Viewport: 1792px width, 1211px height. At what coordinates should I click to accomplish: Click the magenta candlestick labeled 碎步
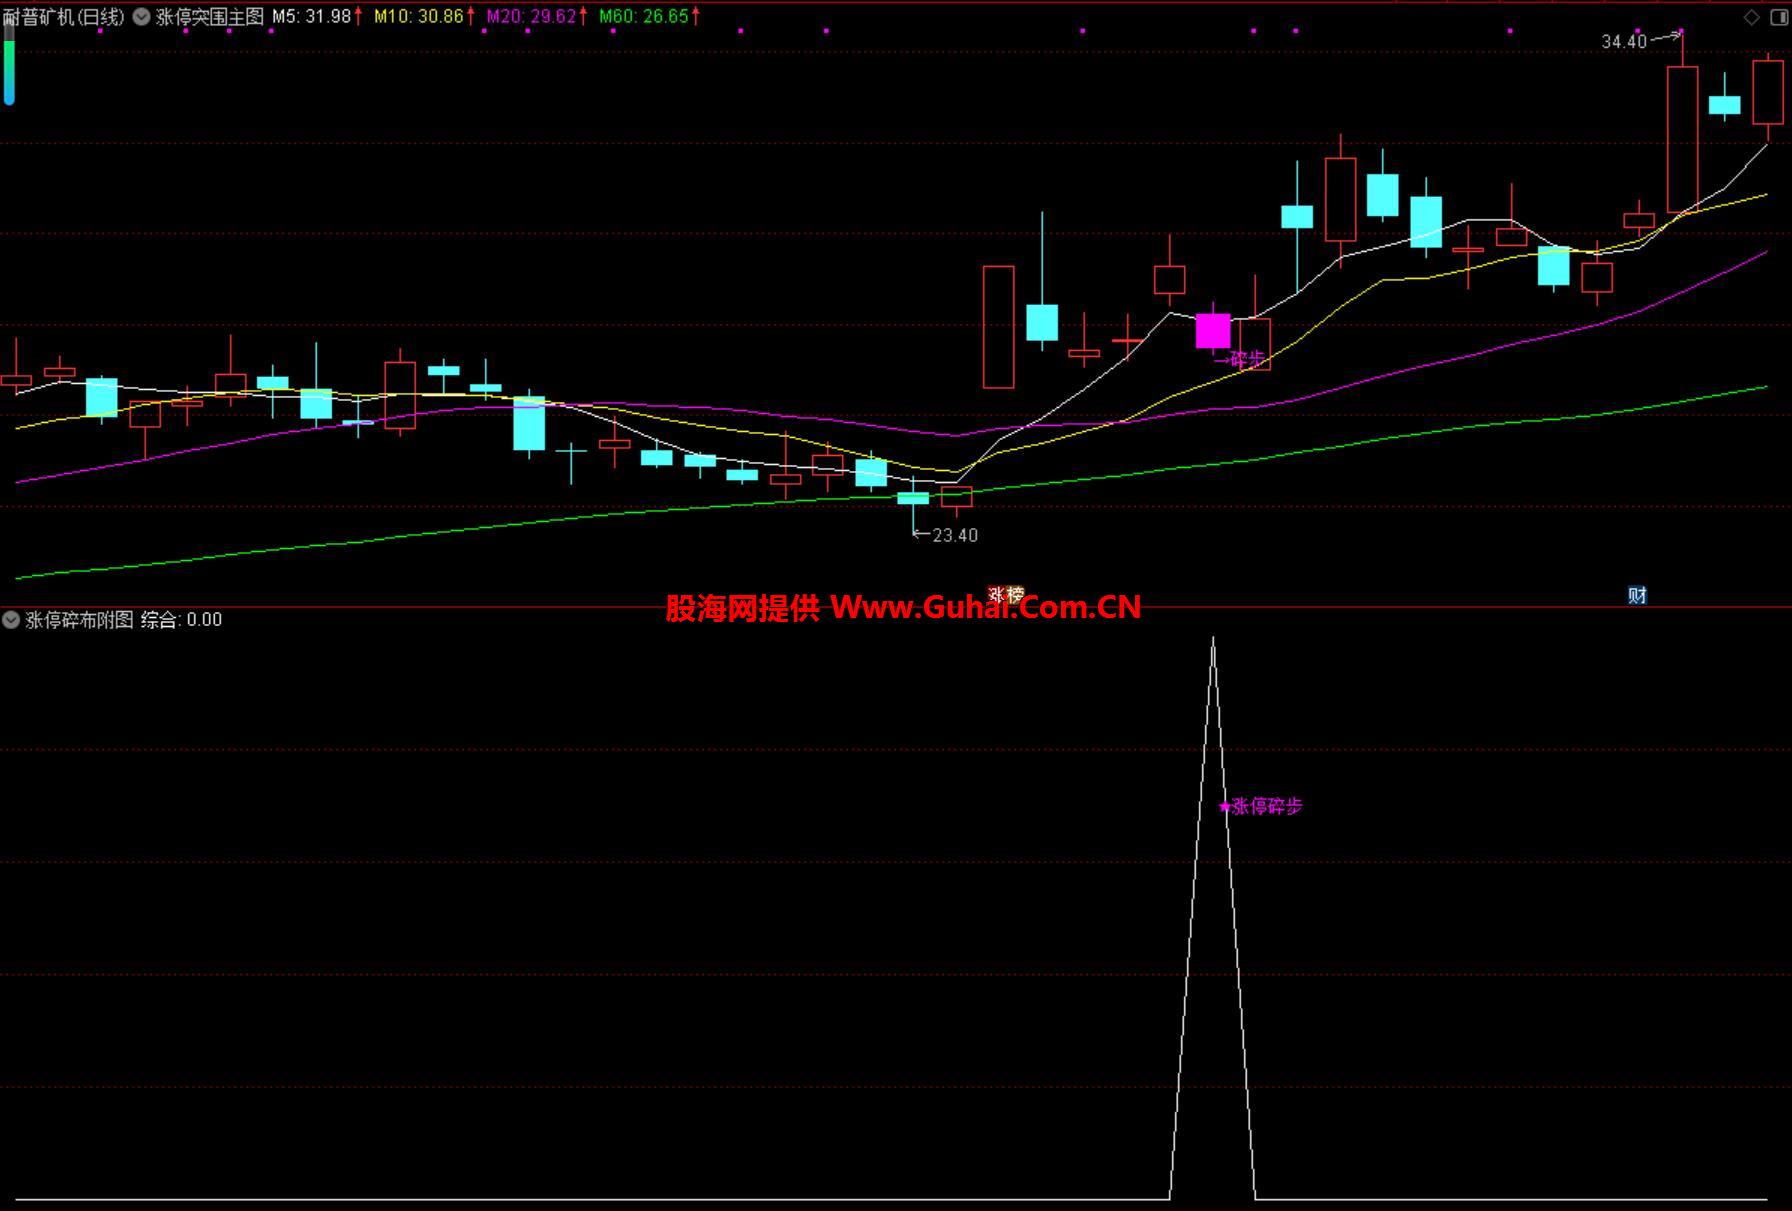tap(1213, 331)
